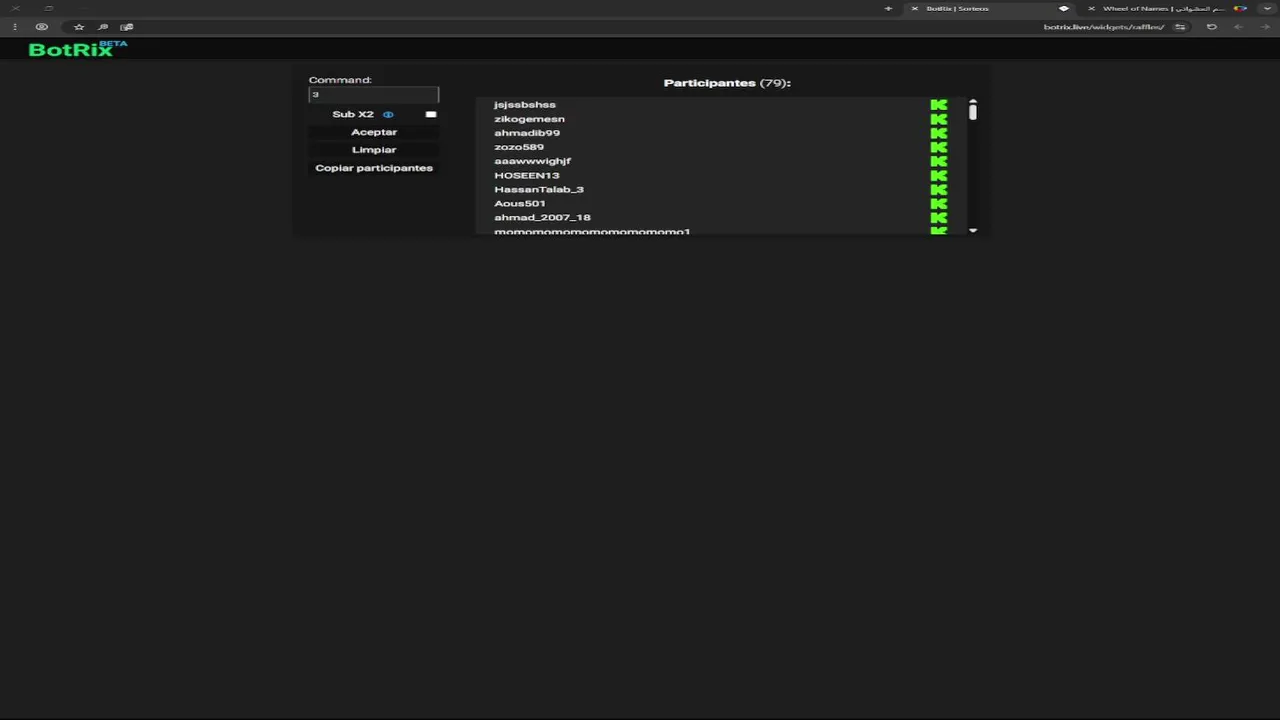Go forward in browser history

(1238, 27)
